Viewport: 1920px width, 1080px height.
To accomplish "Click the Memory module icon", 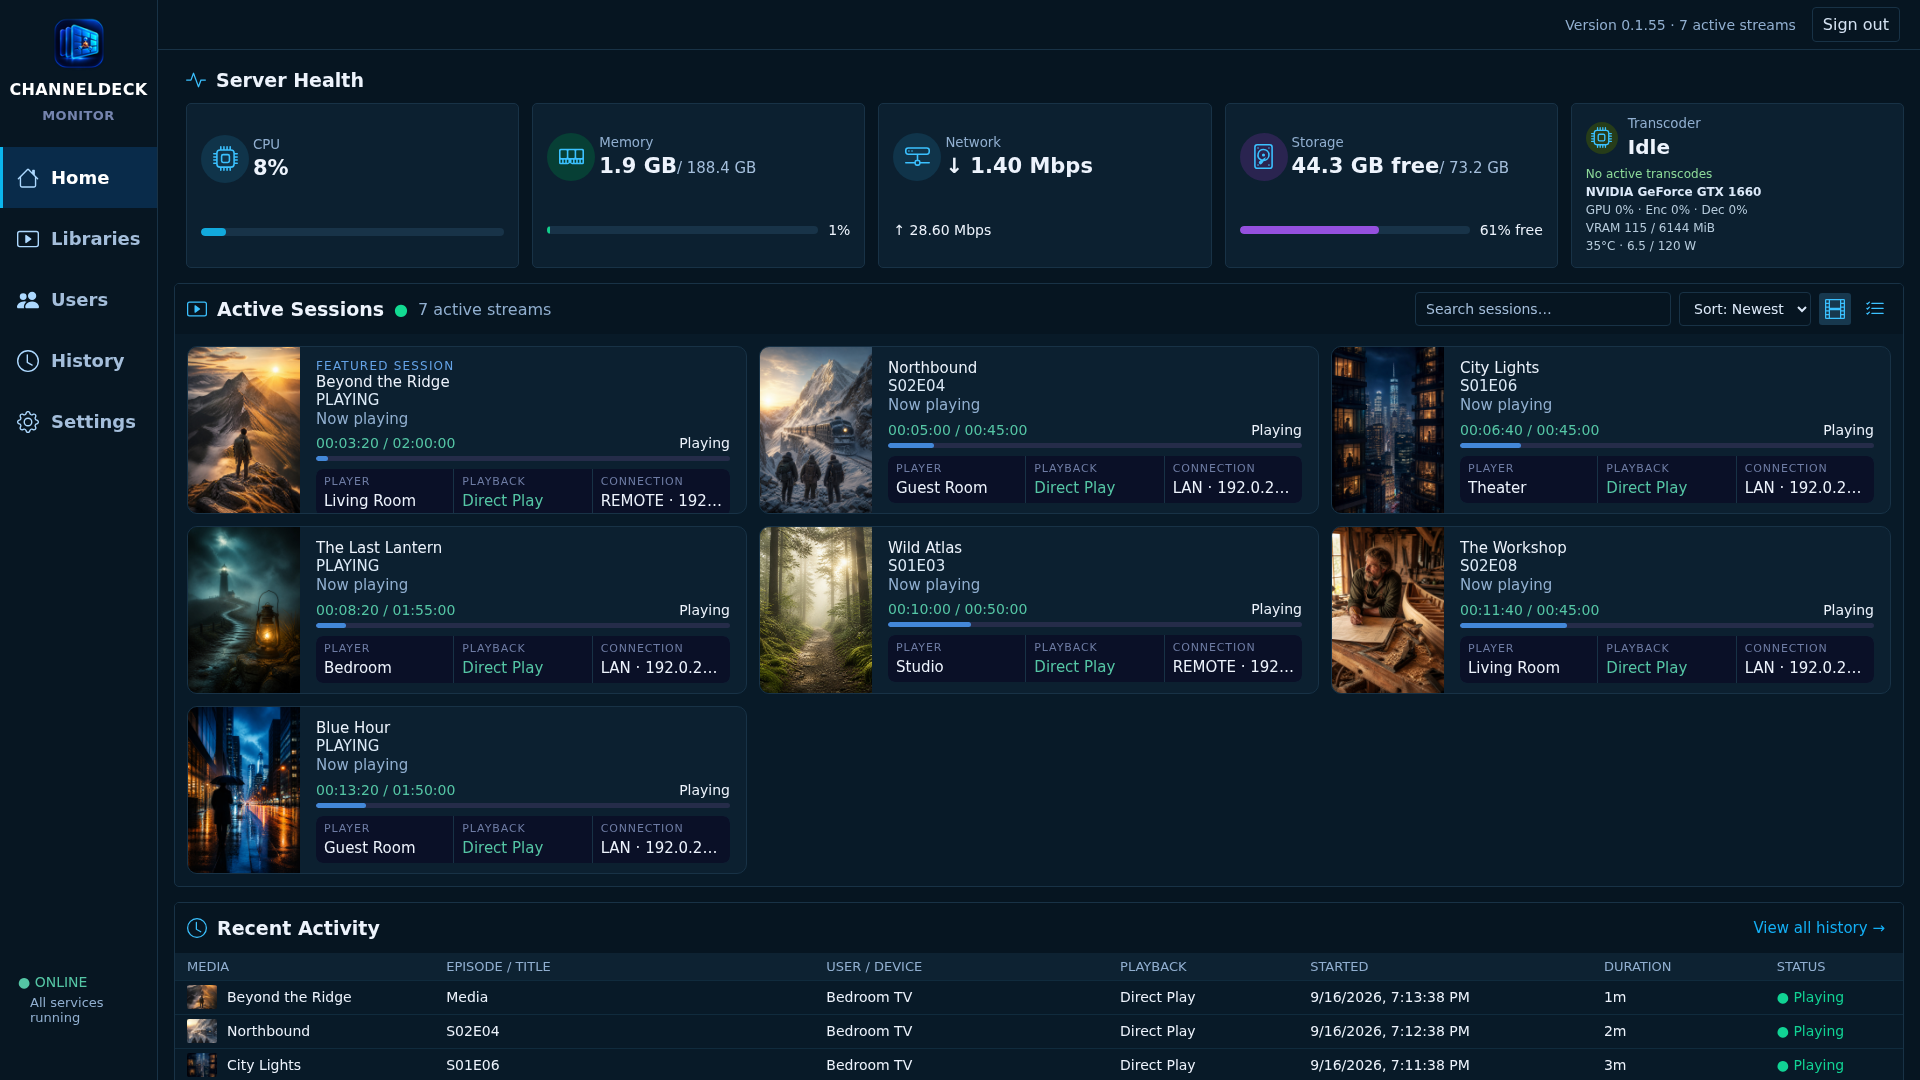I will [571, 157].
